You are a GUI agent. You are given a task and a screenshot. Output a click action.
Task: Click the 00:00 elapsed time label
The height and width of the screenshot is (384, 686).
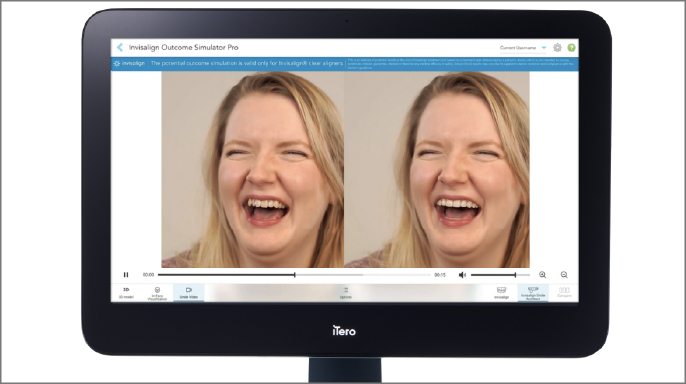(x=148, y=275)
